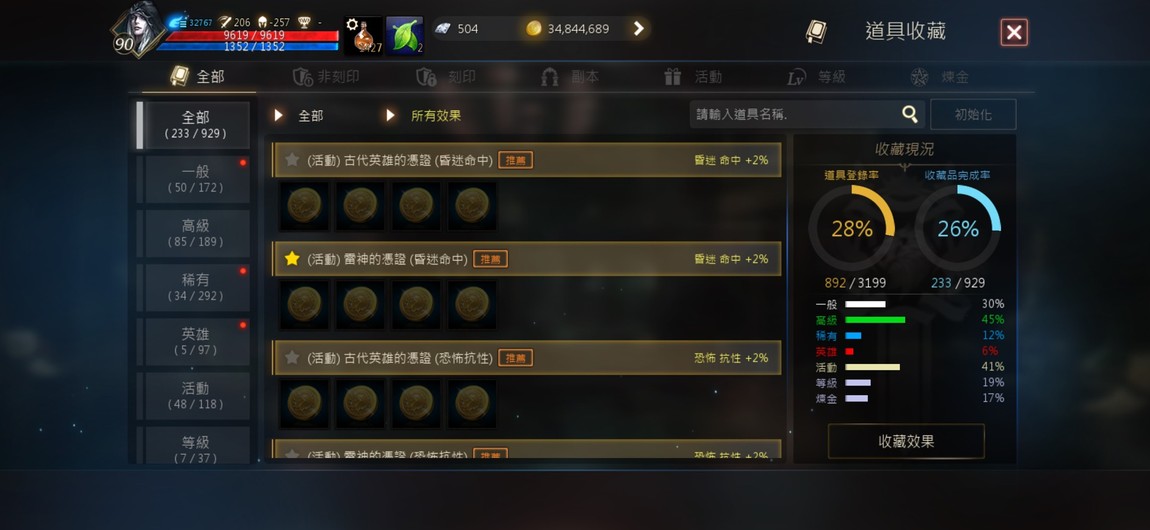Image resolution: width=1150 pixels, height=530 pixels.
Task: Click the 道具登錄率 28% progress ring
Action: 851,229
